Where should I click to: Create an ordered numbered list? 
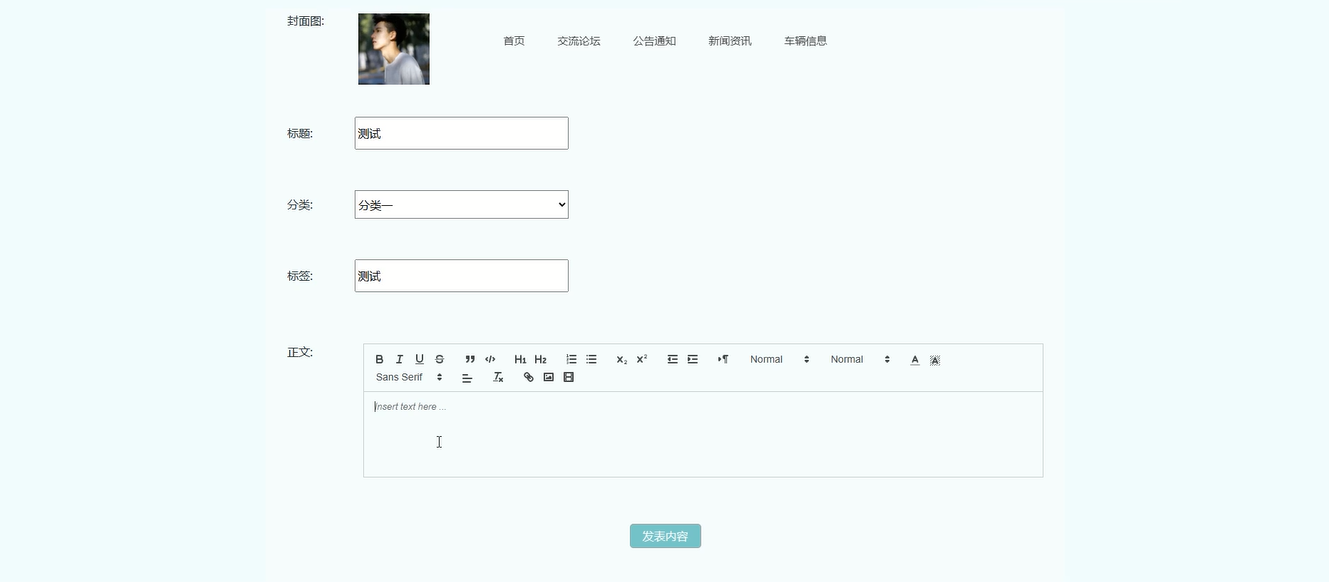(571, 359)
